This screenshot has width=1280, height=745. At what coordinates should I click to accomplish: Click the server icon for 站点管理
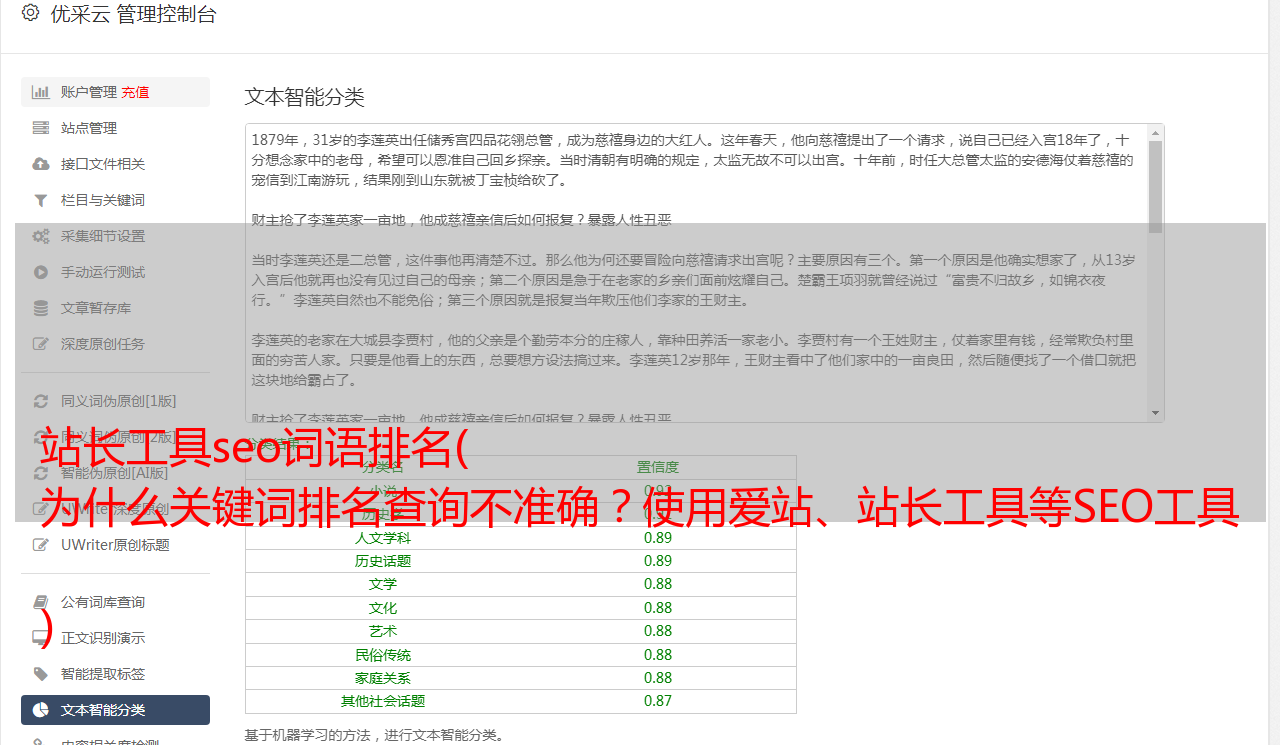click(x=41, y=128)
